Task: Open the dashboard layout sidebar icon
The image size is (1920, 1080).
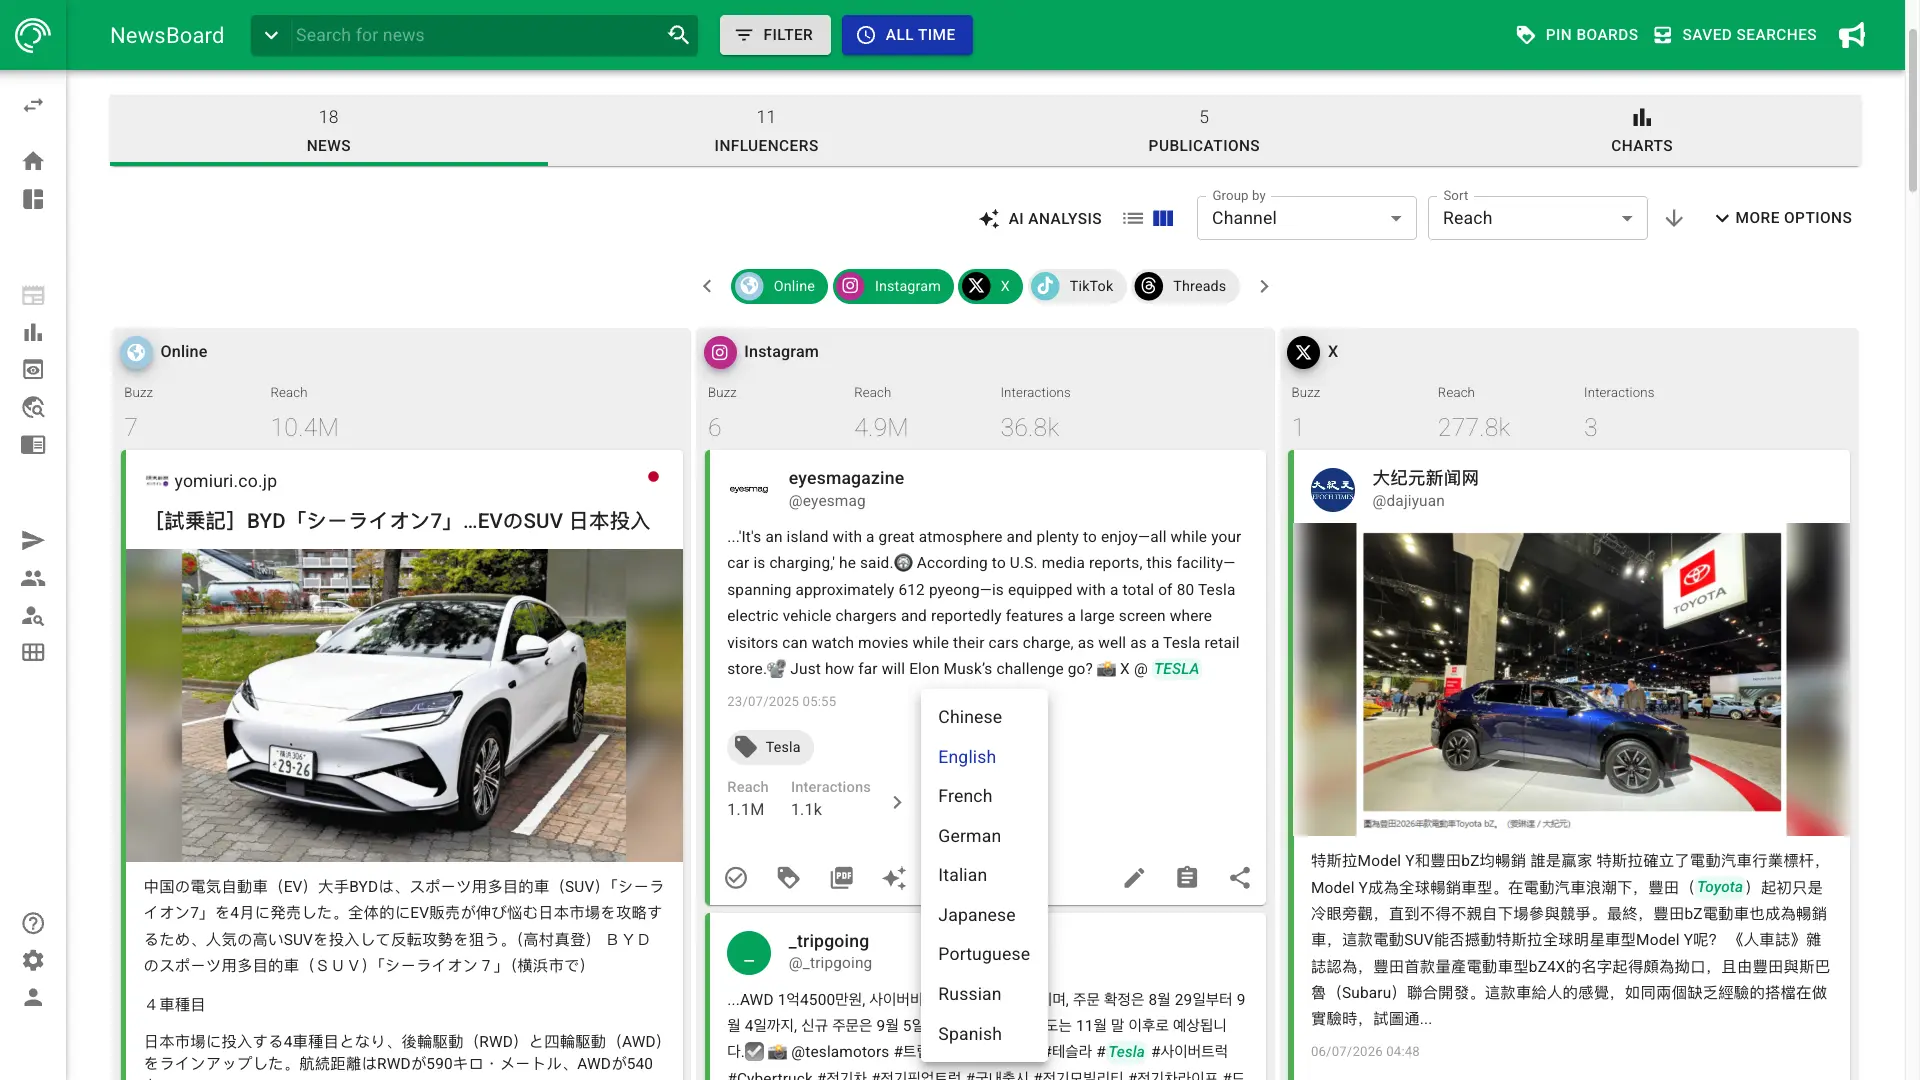Action: (x=33, y=199)
